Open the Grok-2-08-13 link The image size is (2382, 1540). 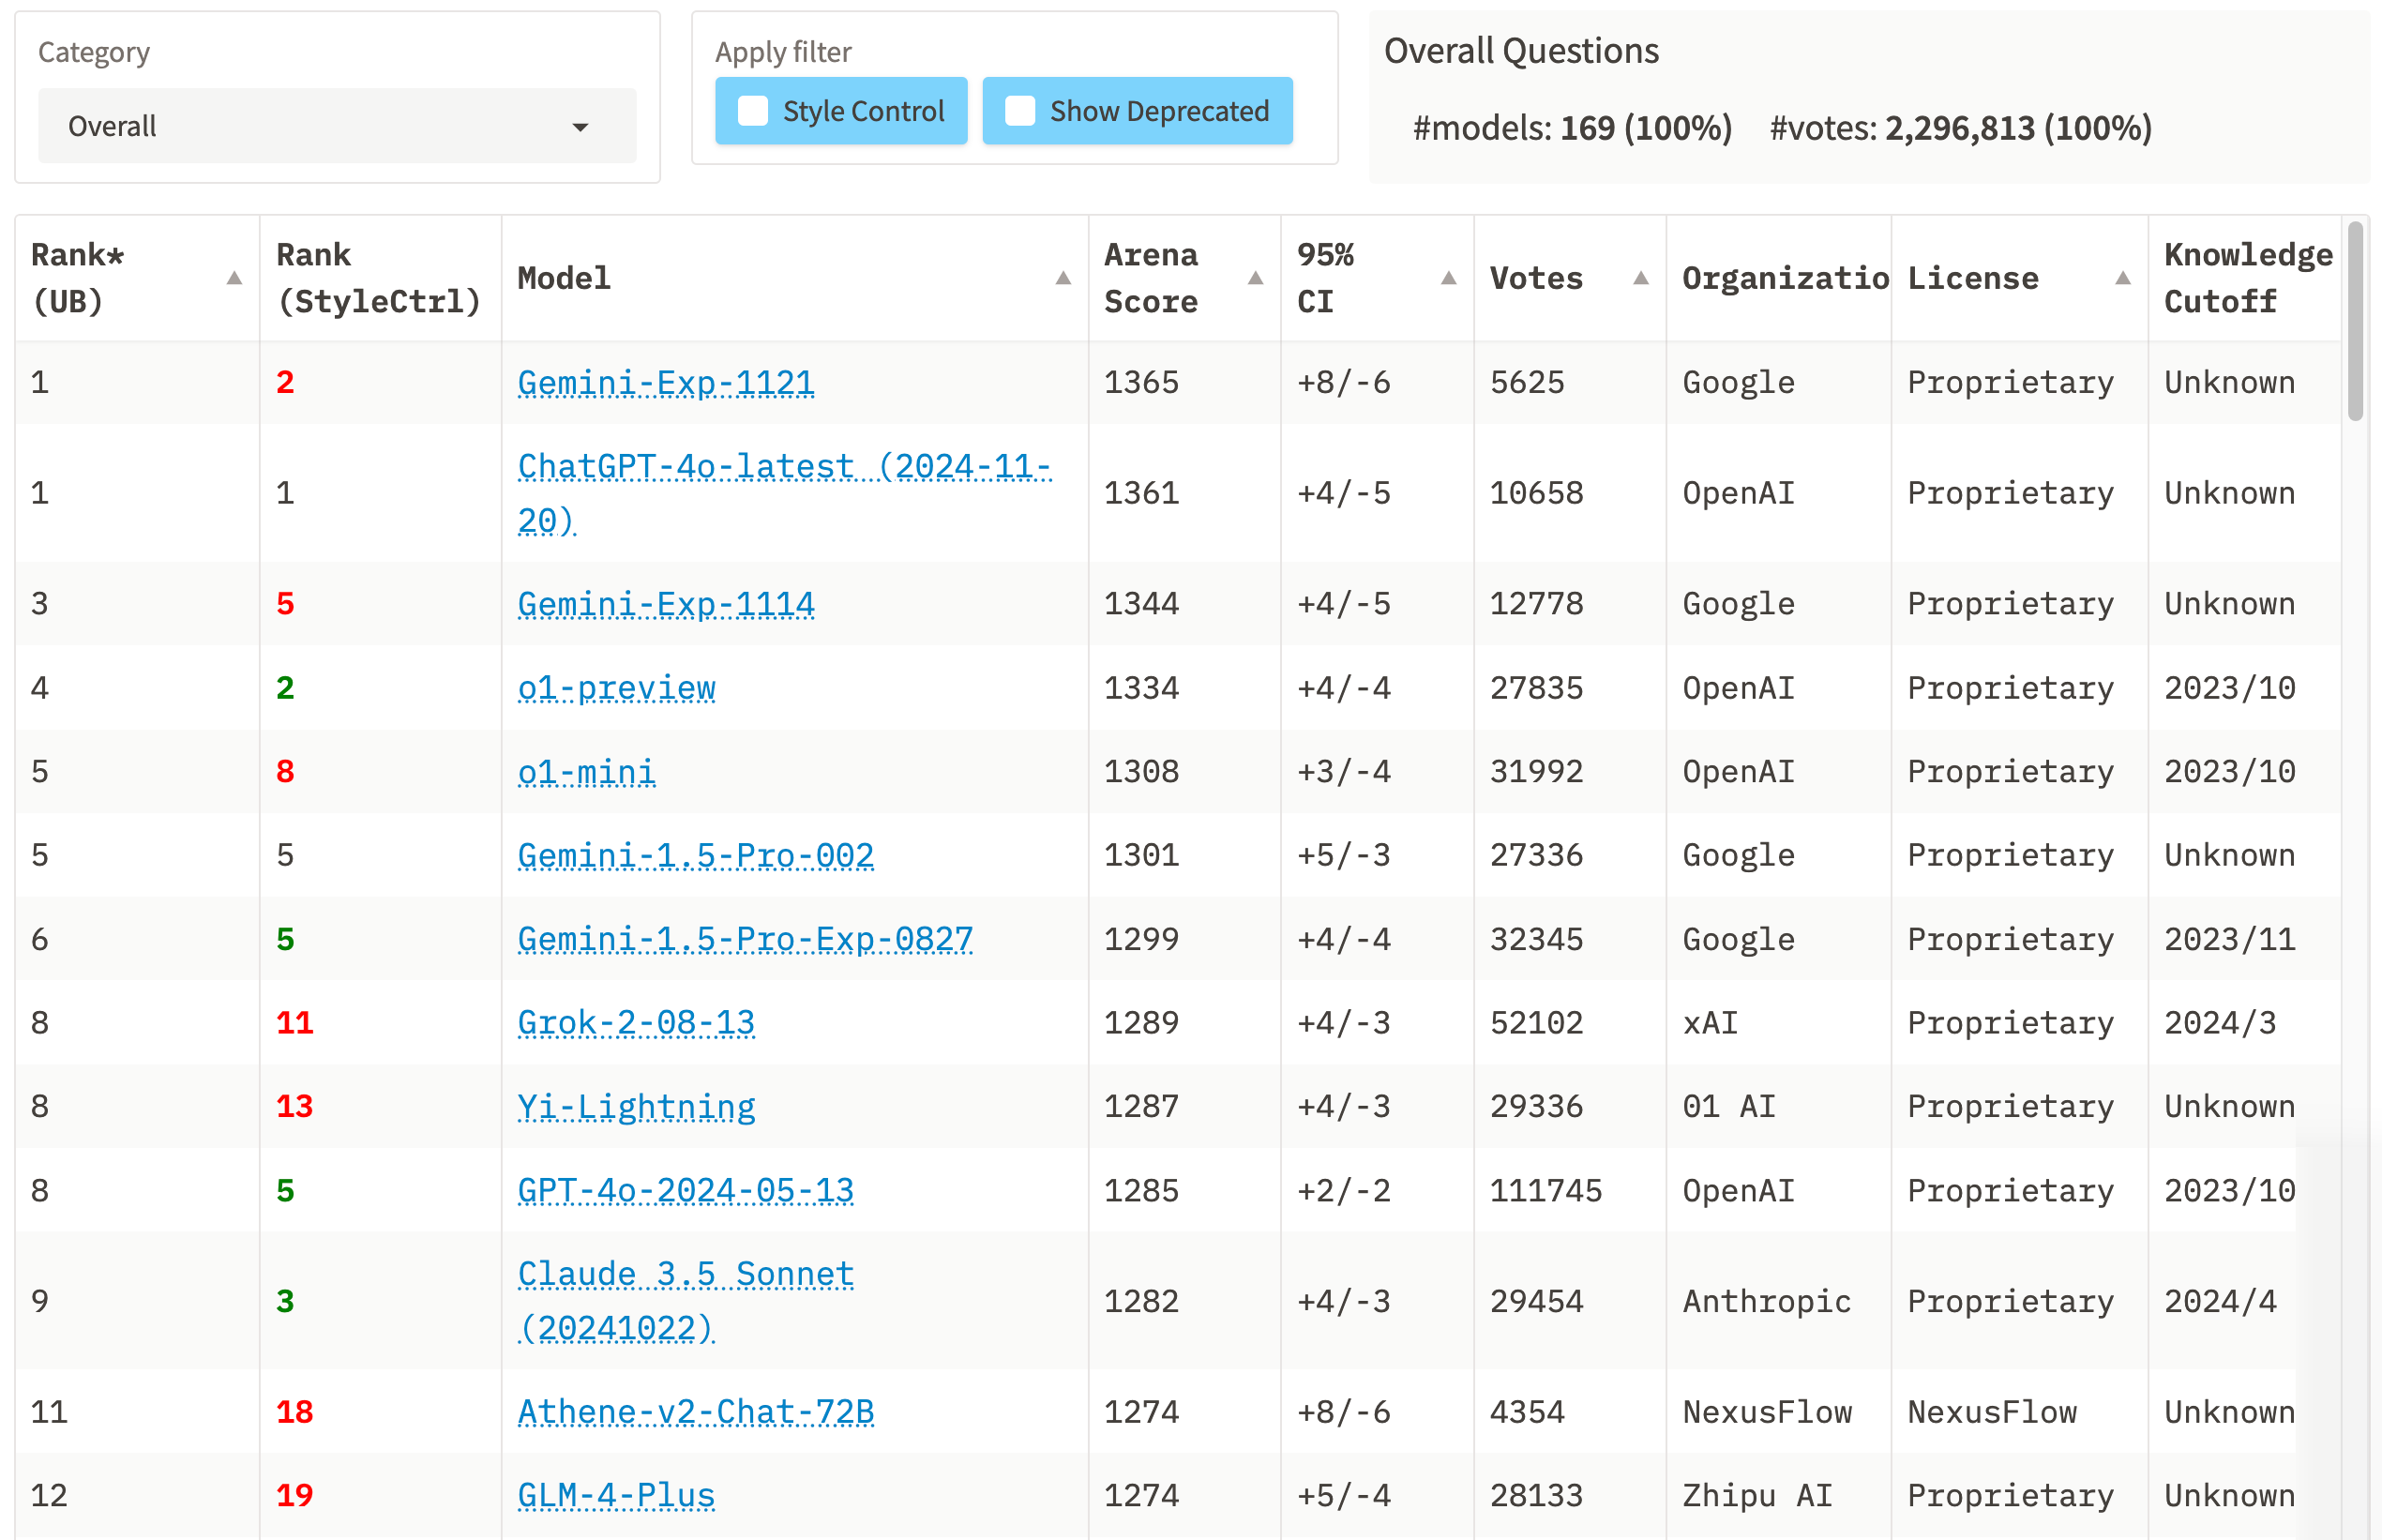[x=636, y=1022]
